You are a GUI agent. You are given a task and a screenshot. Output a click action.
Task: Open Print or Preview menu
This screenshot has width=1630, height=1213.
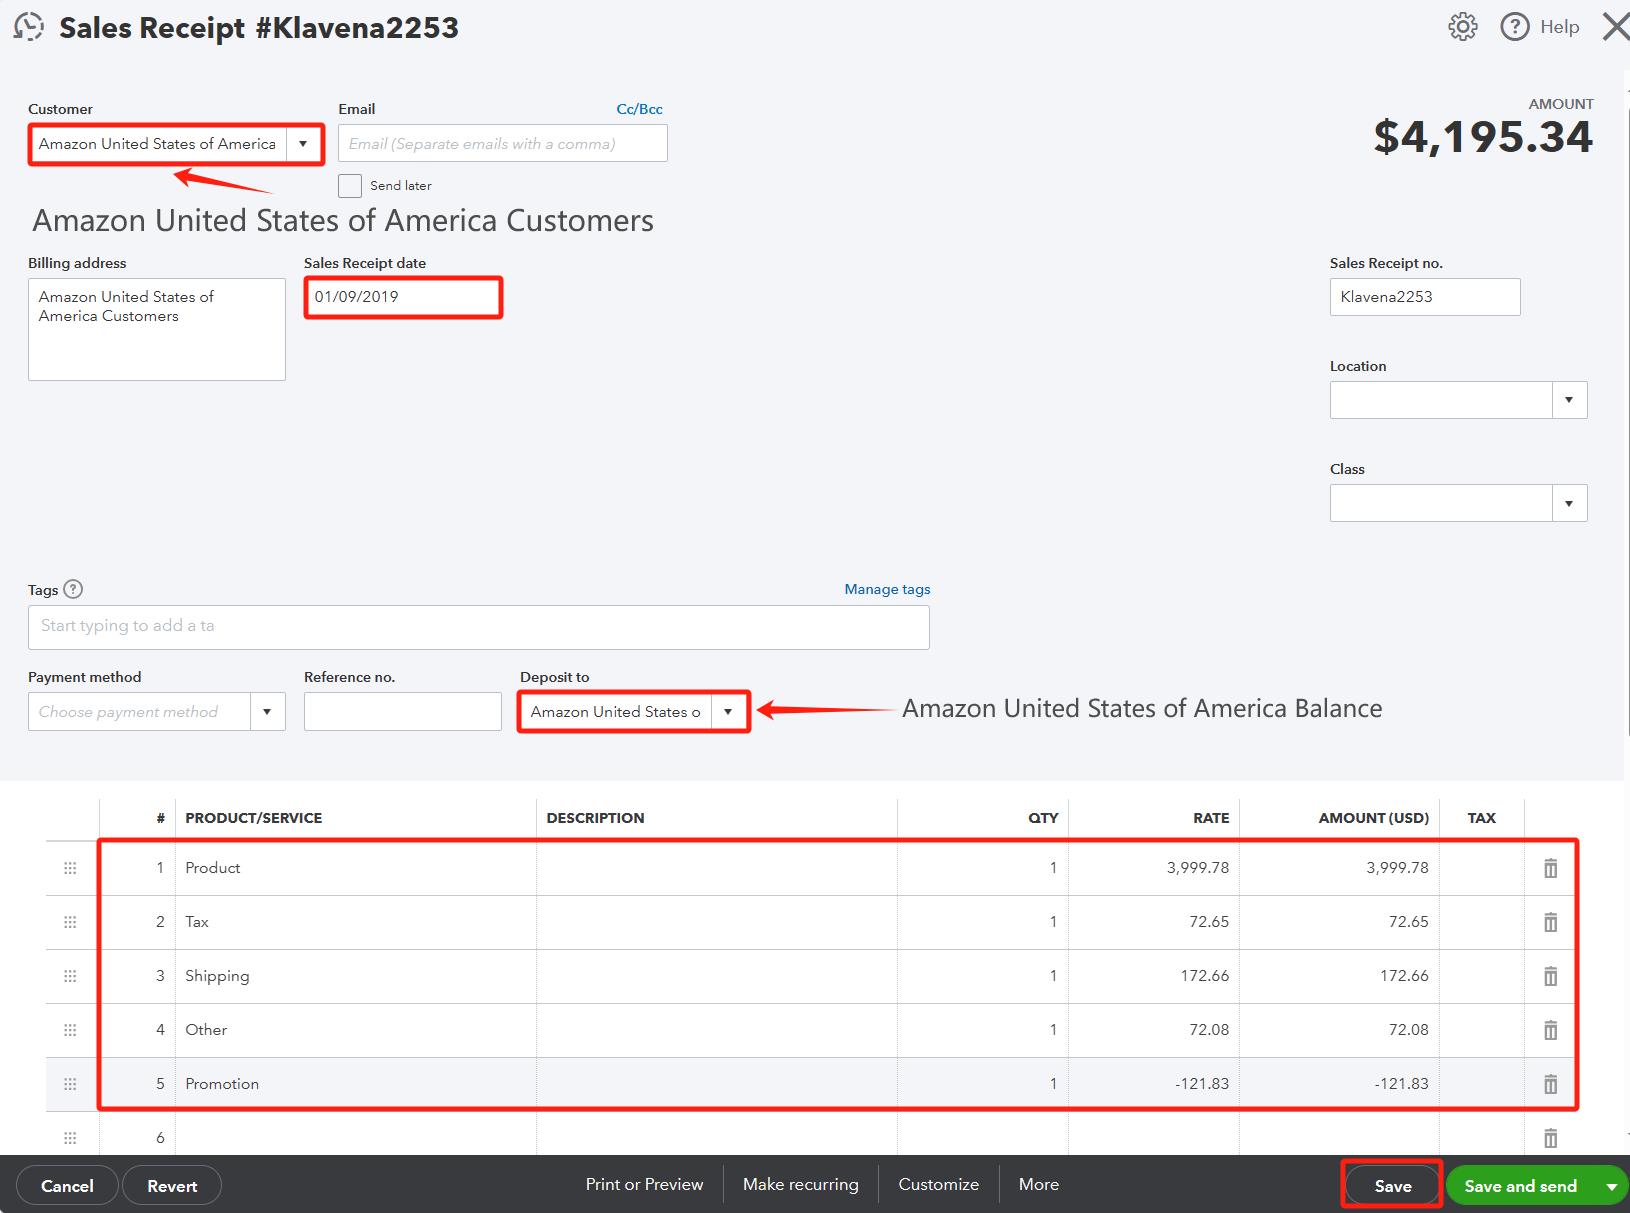point(644,1184)
